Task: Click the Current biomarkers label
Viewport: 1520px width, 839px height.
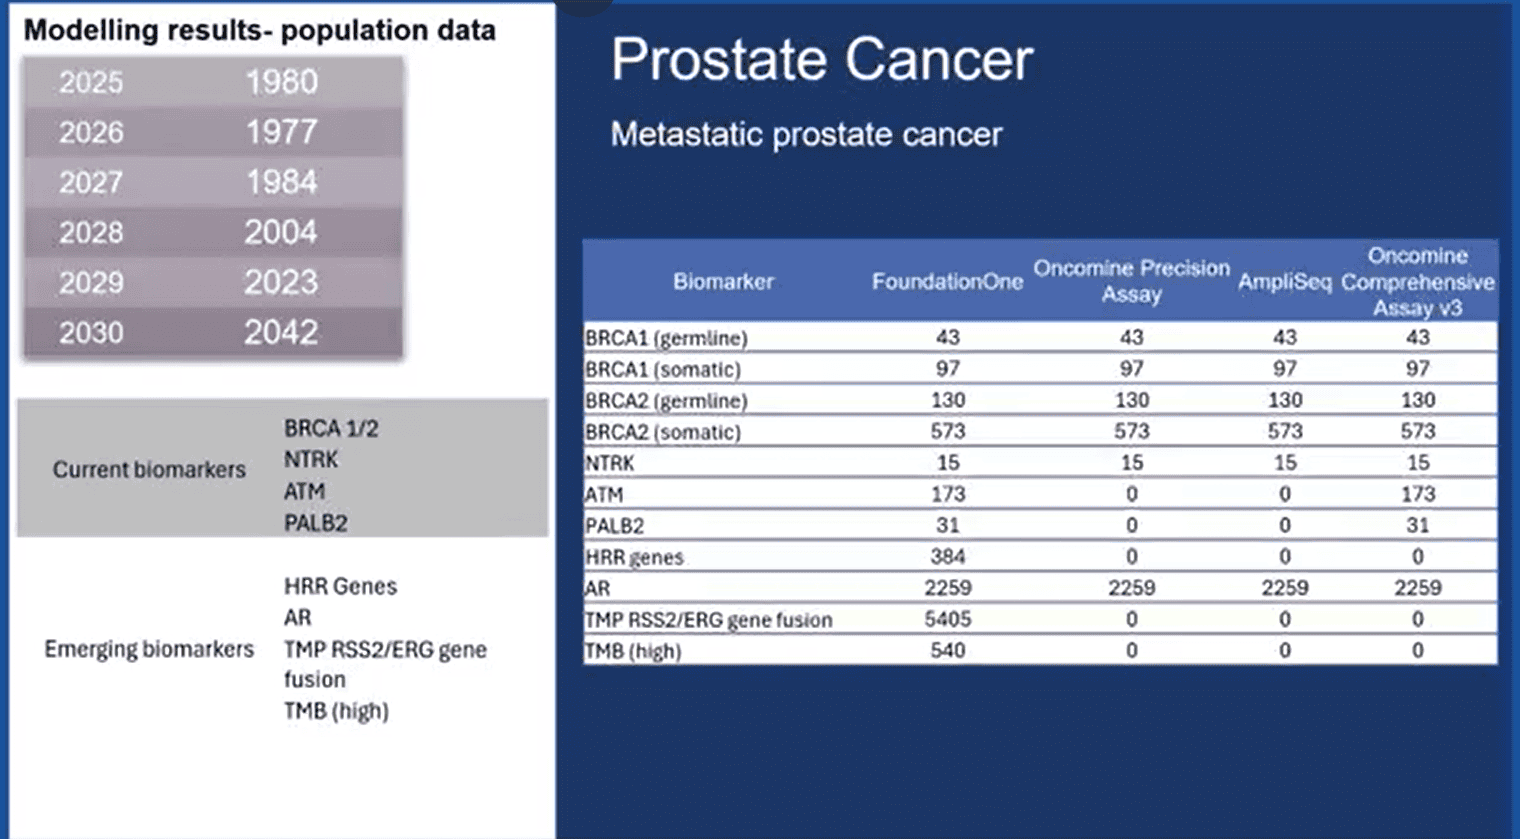Action: click(x=149, y=470)
